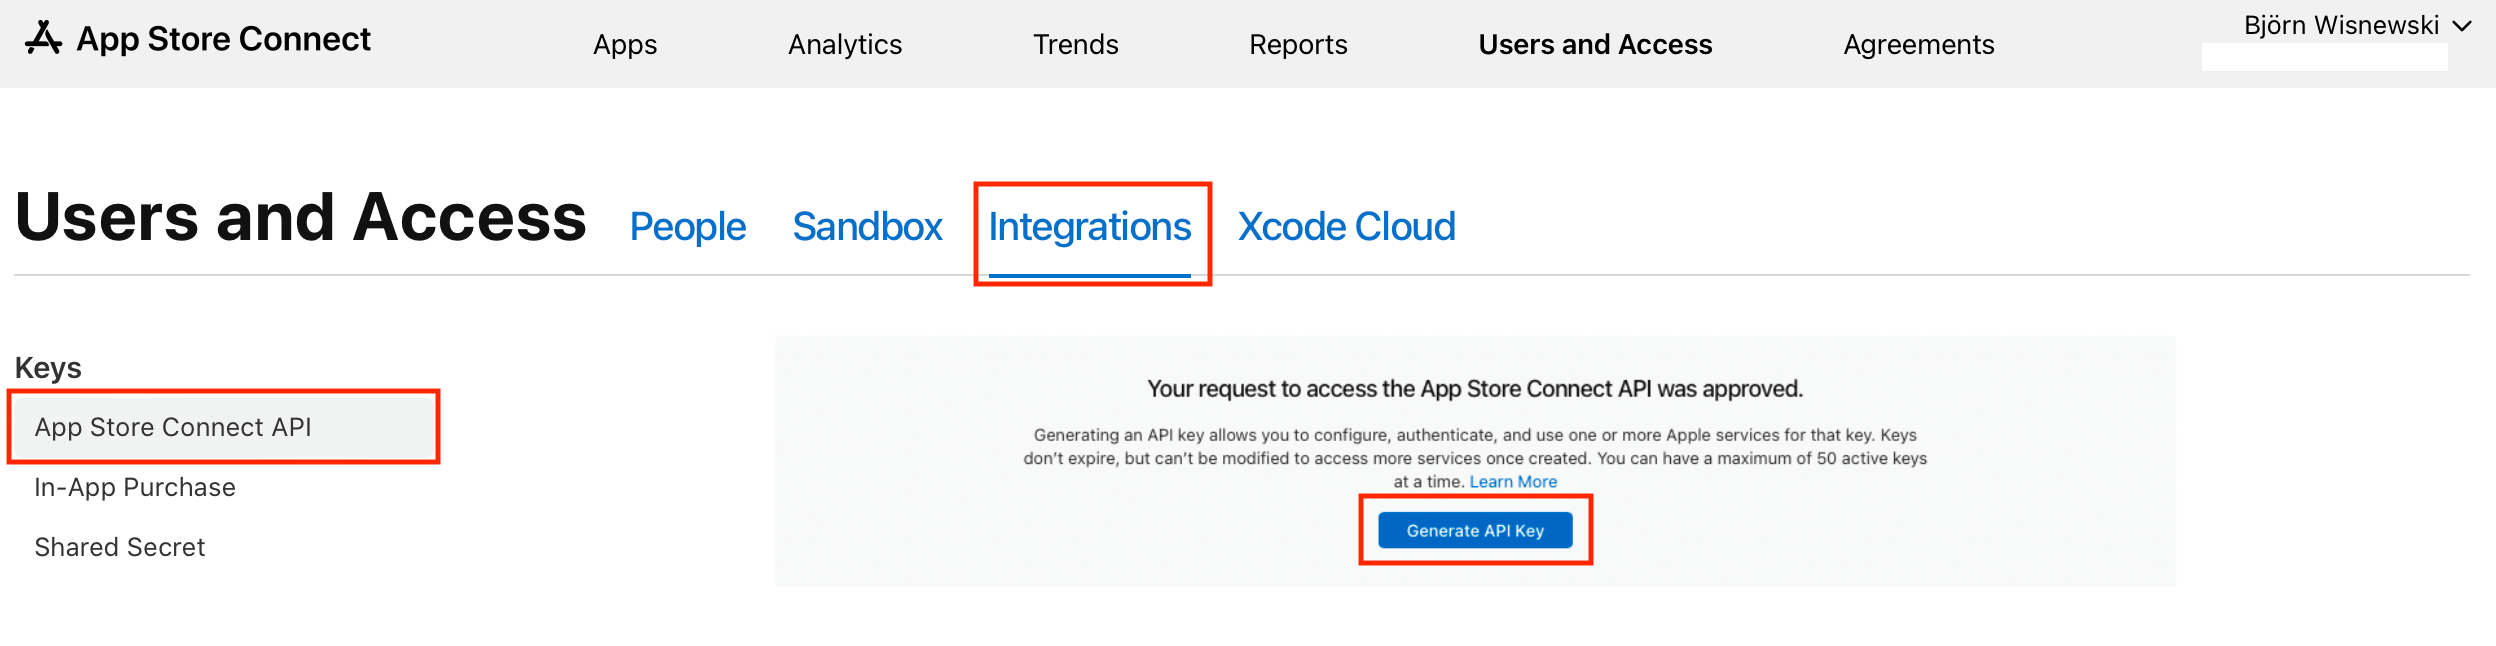Select the Integrations tab
The height and width of the screenshot is (646, 2496).
pyautogui.click(x=1090, y=229)
